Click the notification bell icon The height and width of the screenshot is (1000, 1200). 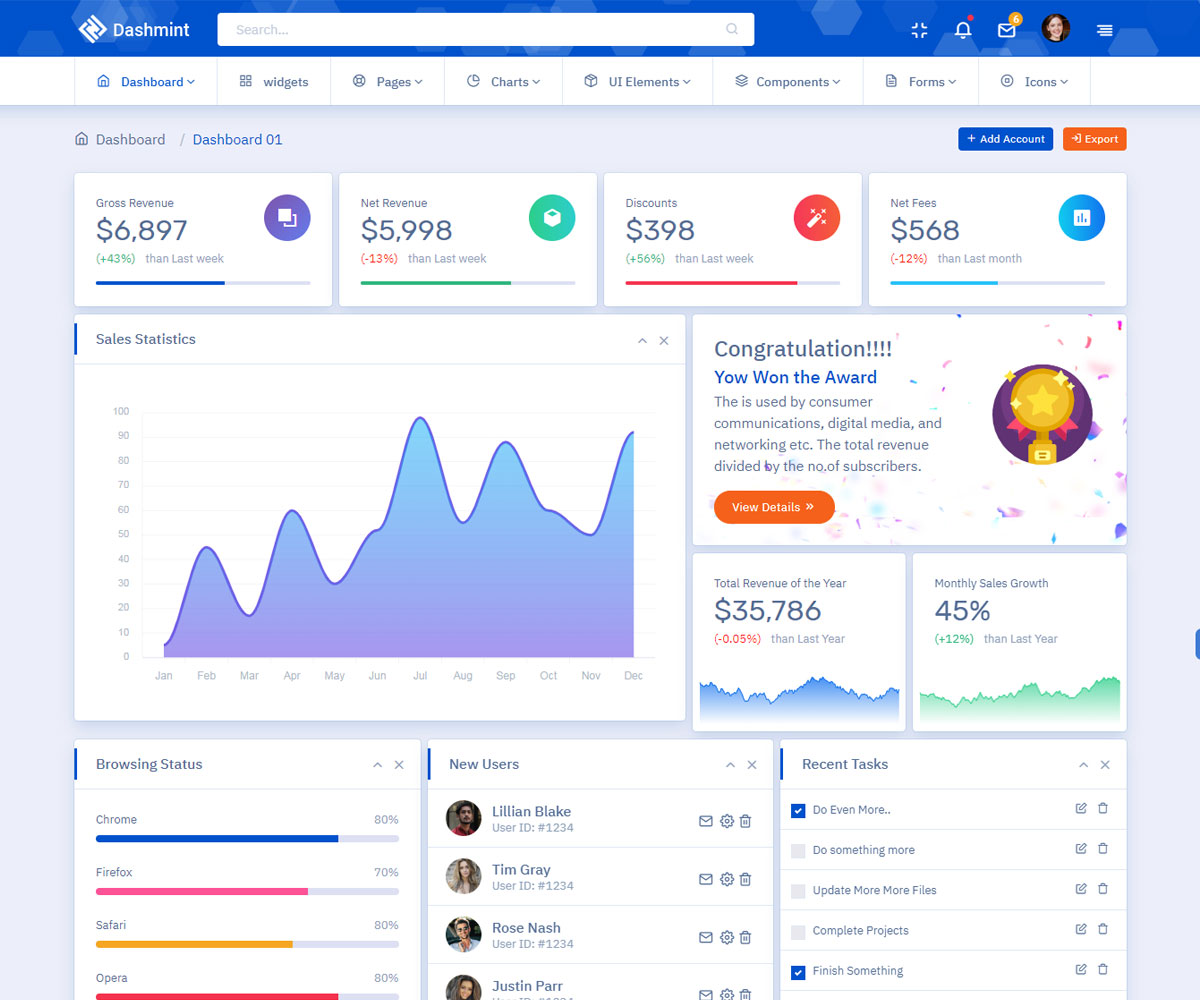[962, 30]
